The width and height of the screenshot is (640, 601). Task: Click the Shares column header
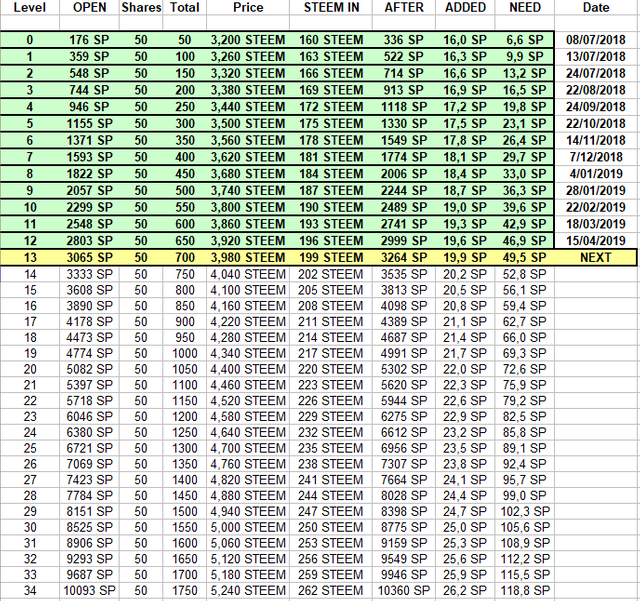coord(141,7)
